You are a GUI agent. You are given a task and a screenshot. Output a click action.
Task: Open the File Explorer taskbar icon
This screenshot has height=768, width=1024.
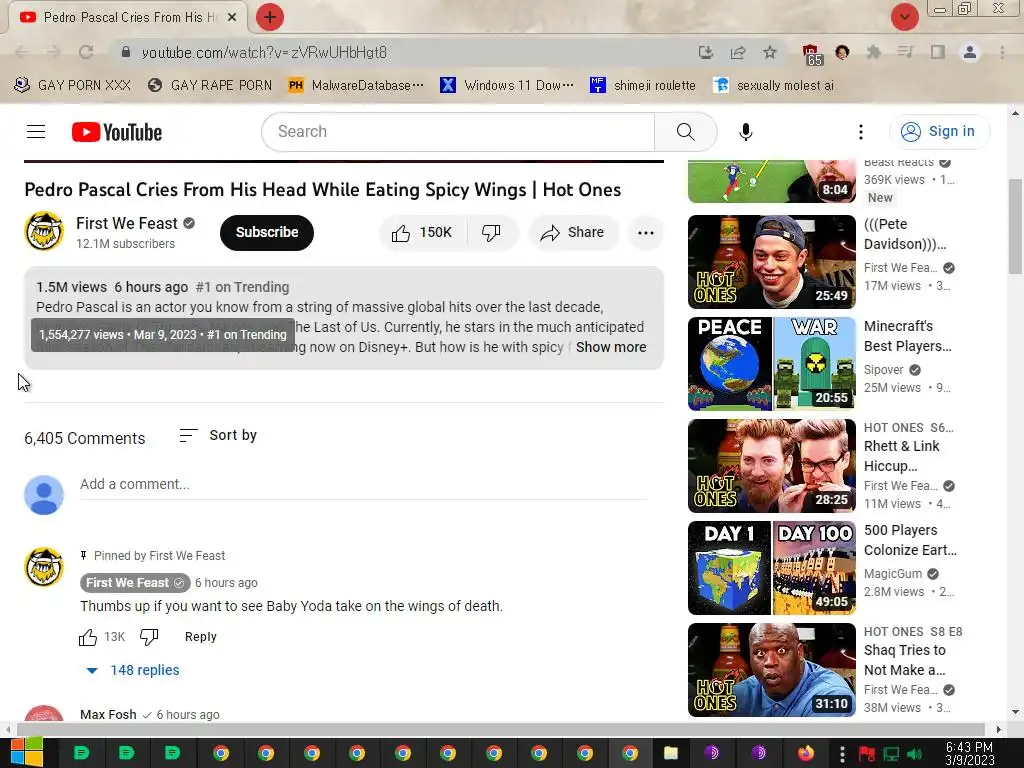click(x=671, y=753)
